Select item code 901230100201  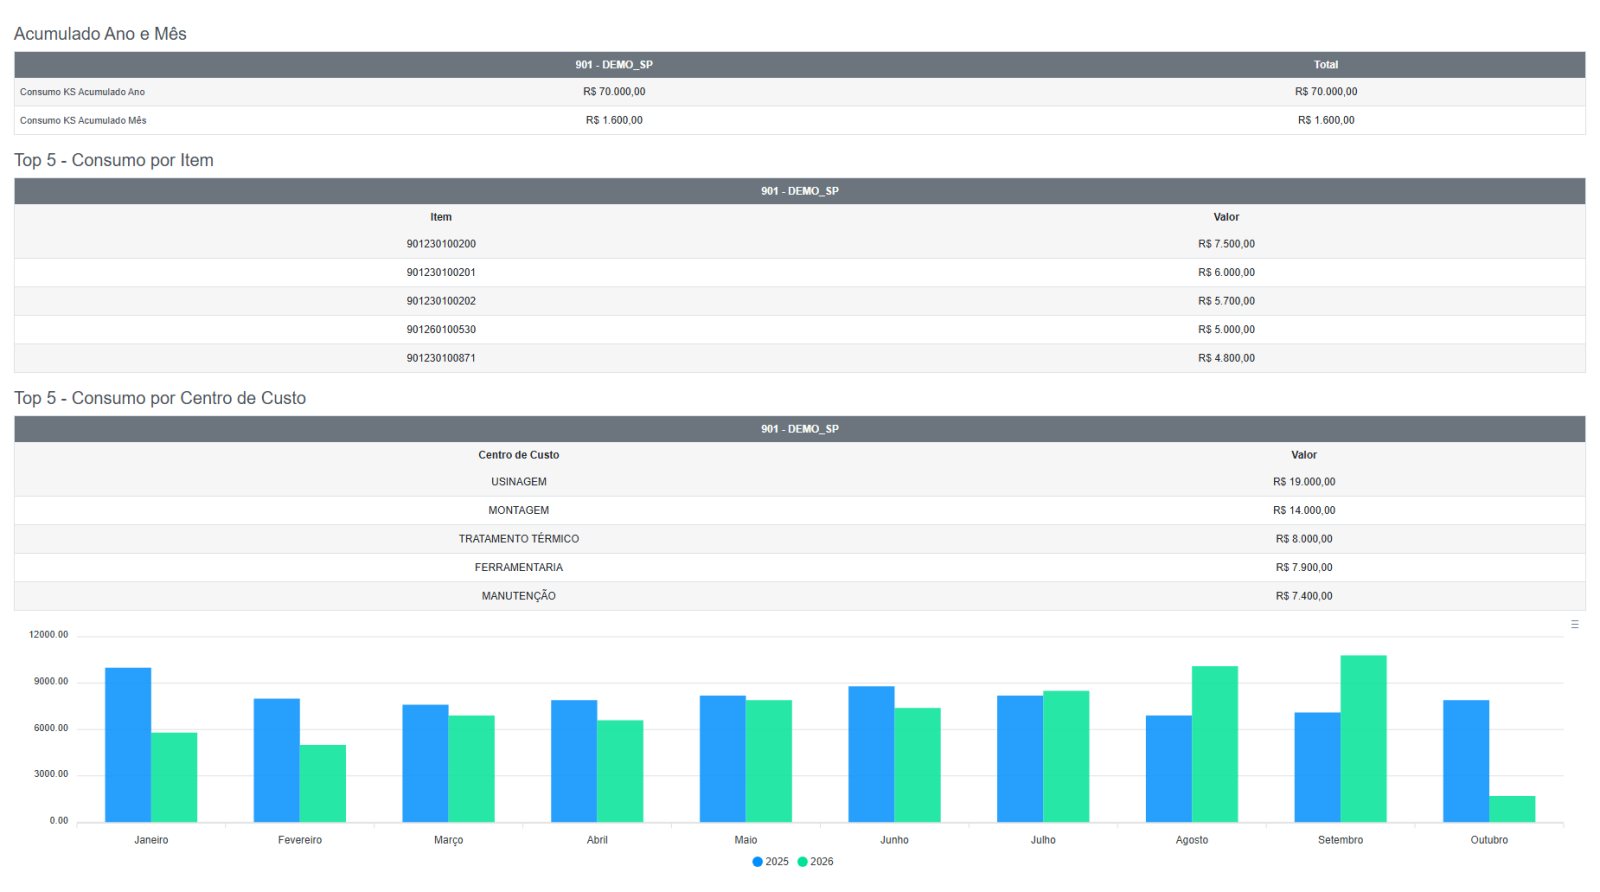coord(441,272)
